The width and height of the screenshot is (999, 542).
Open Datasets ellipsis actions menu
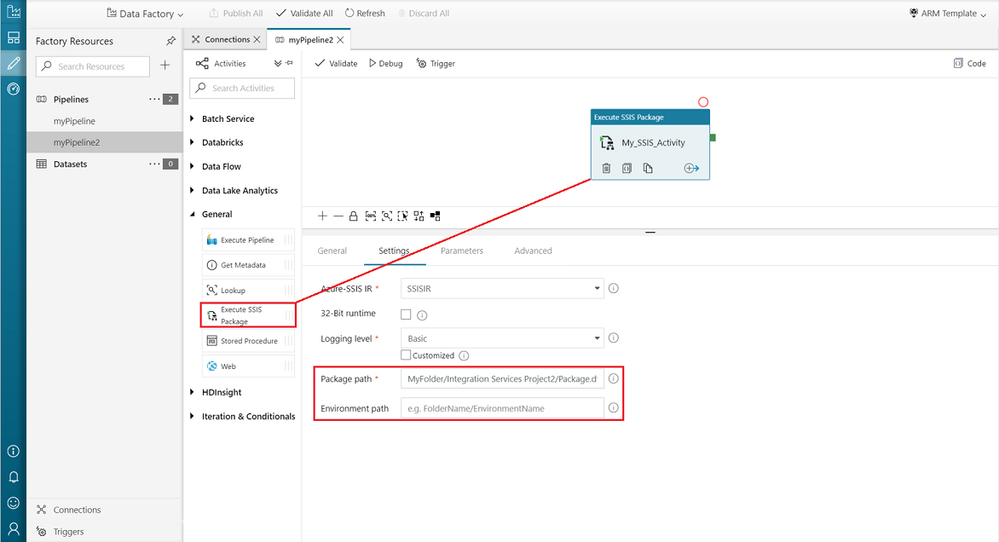click(x=154, y=164)
